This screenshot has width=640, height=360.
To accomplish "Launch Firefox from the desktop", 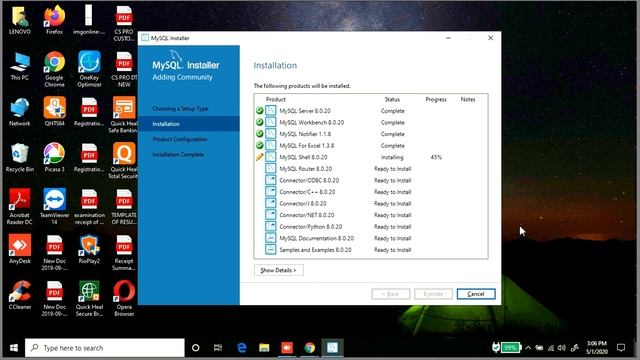I will point(54,20).
